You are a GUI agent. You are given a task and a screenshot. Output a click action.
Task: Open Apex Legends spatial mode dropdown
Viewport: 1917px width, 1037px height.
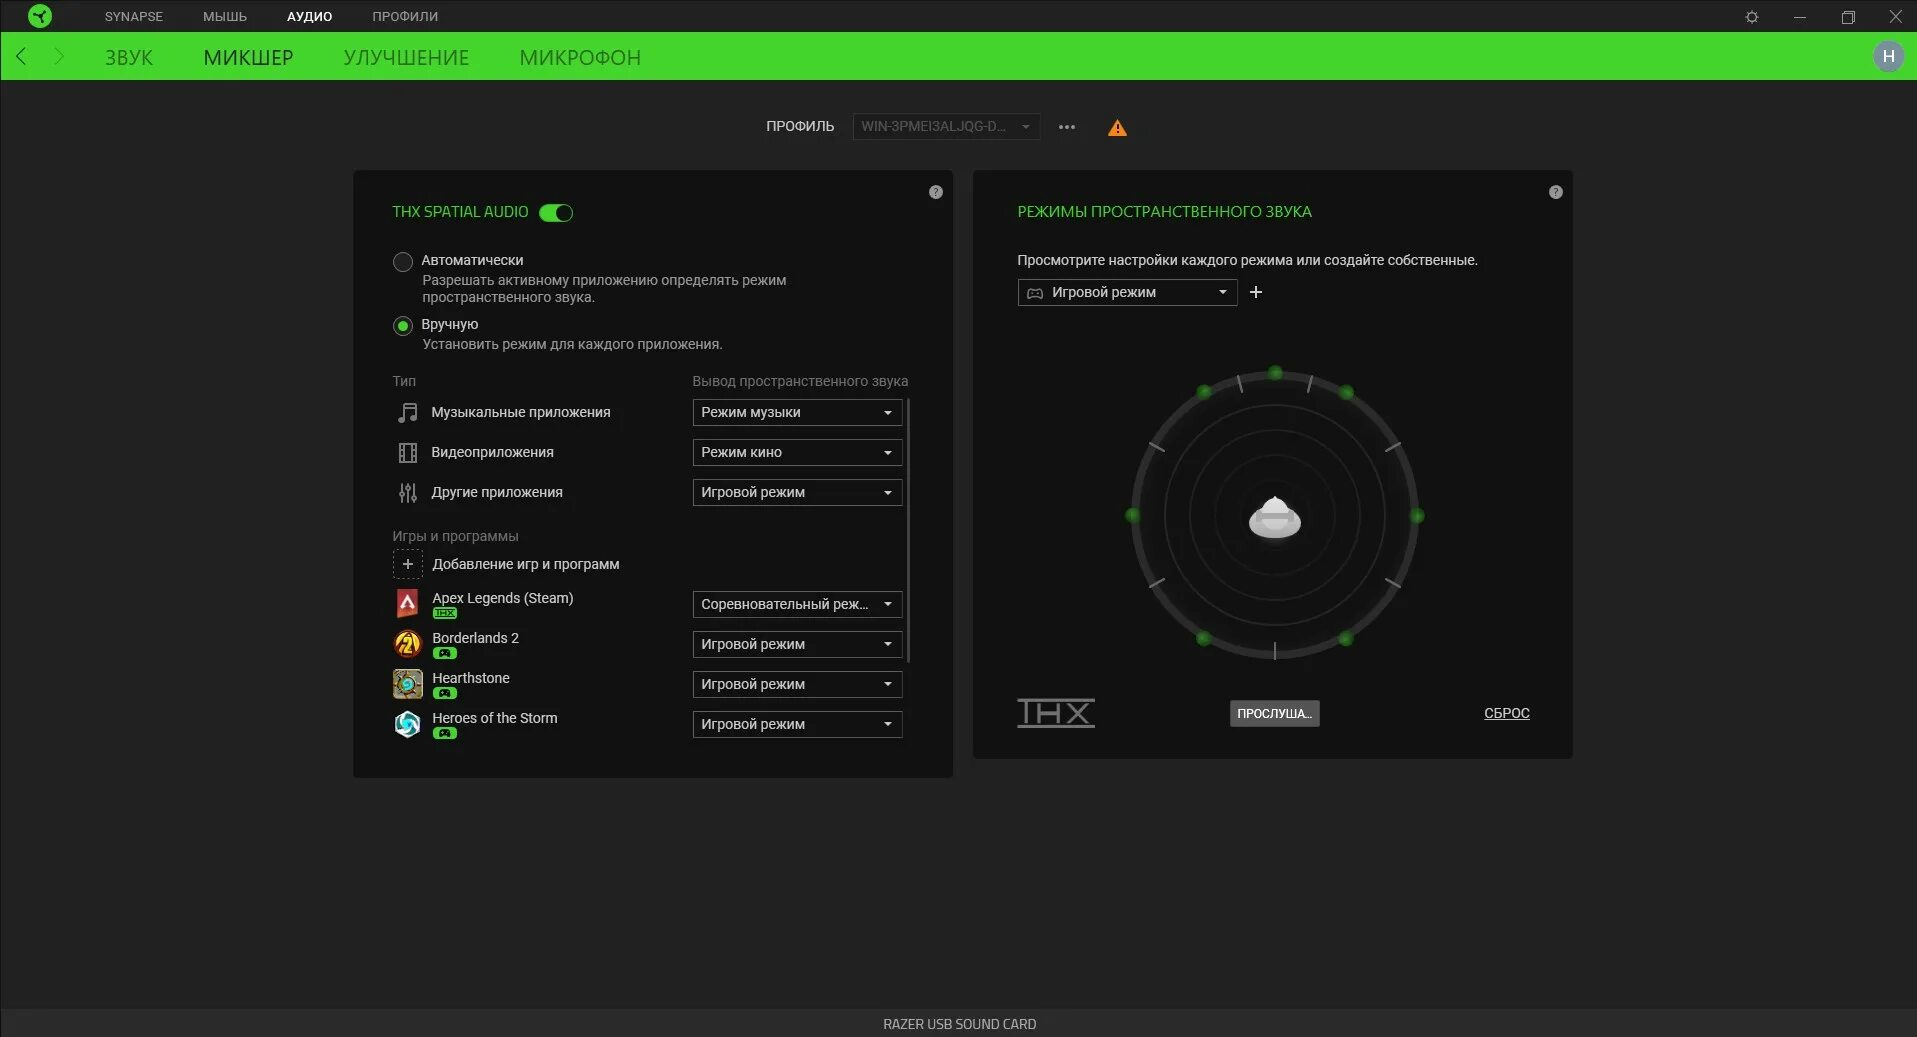(x=797, y=604)
